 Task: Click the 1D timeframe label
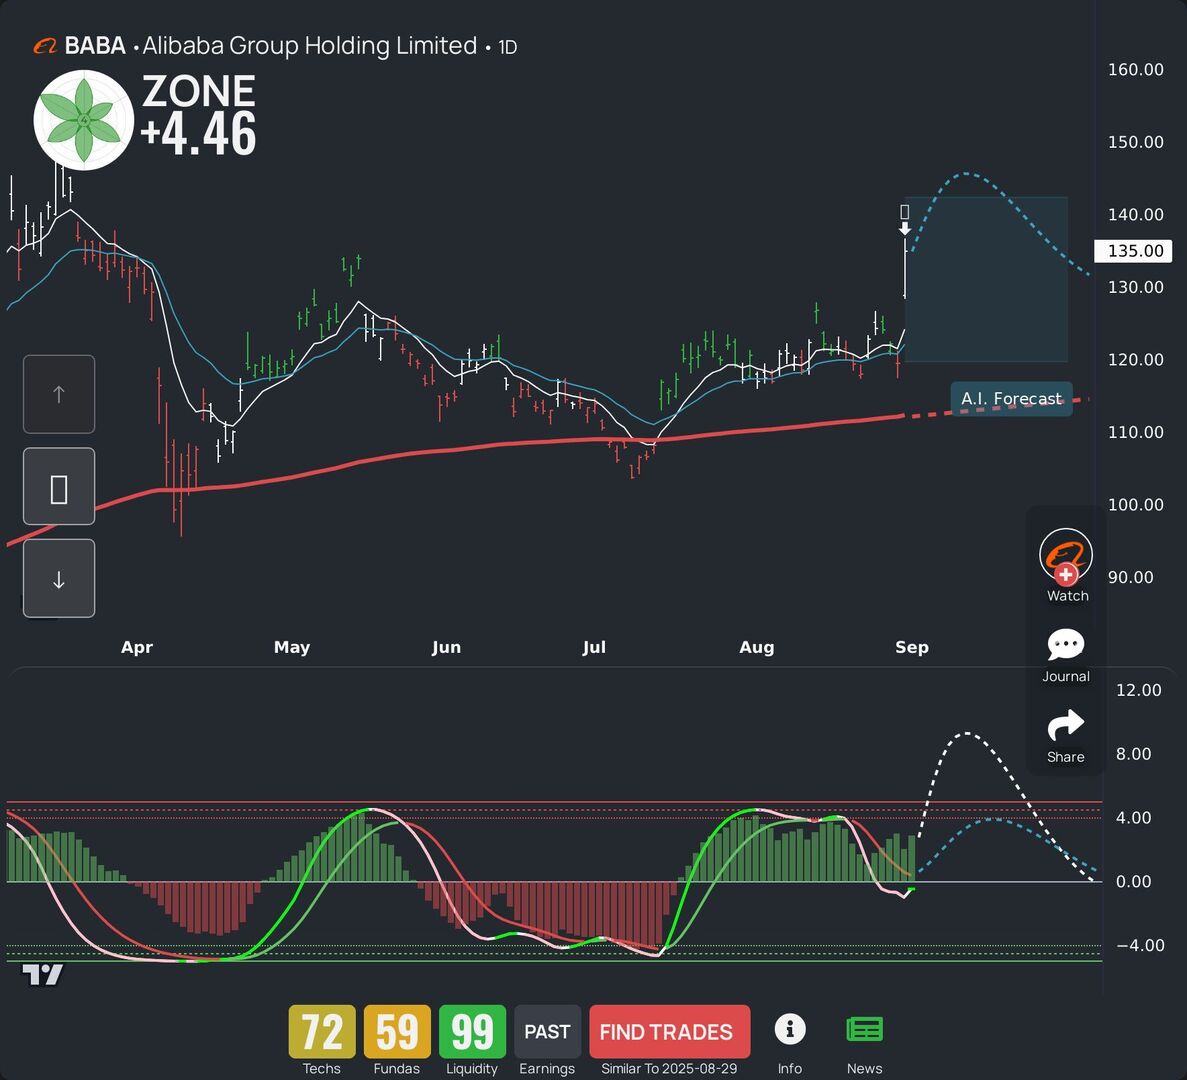pos(507,48)
